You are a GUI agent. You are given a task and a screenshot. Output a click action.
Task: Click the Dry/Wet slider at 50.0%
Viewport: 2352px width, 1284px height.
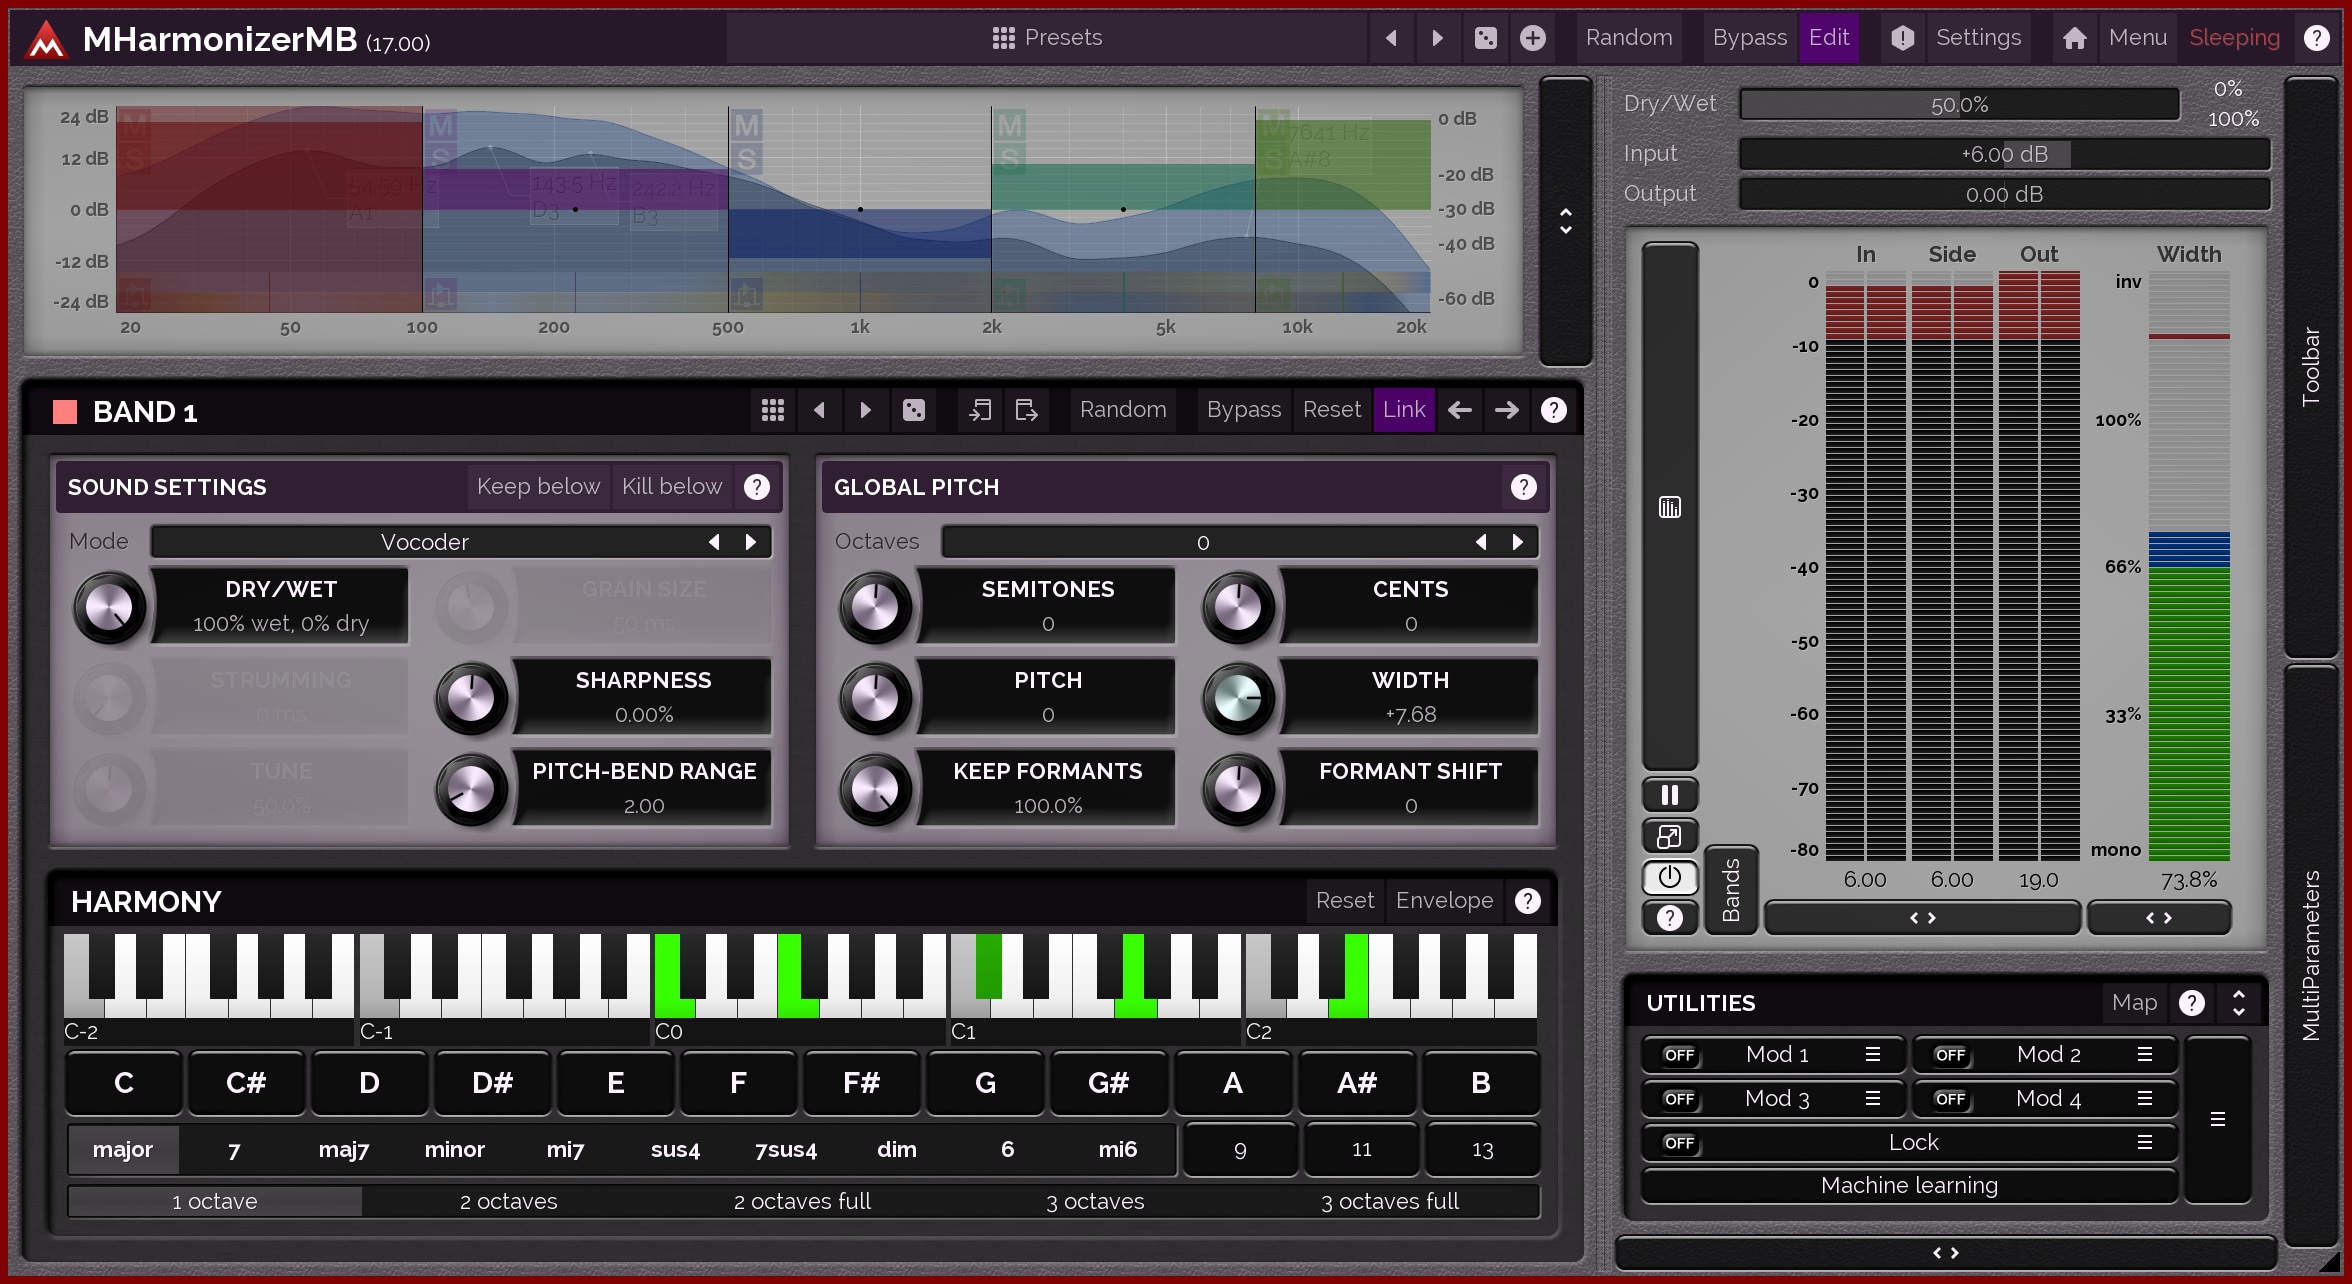[x=1958, y=105]
